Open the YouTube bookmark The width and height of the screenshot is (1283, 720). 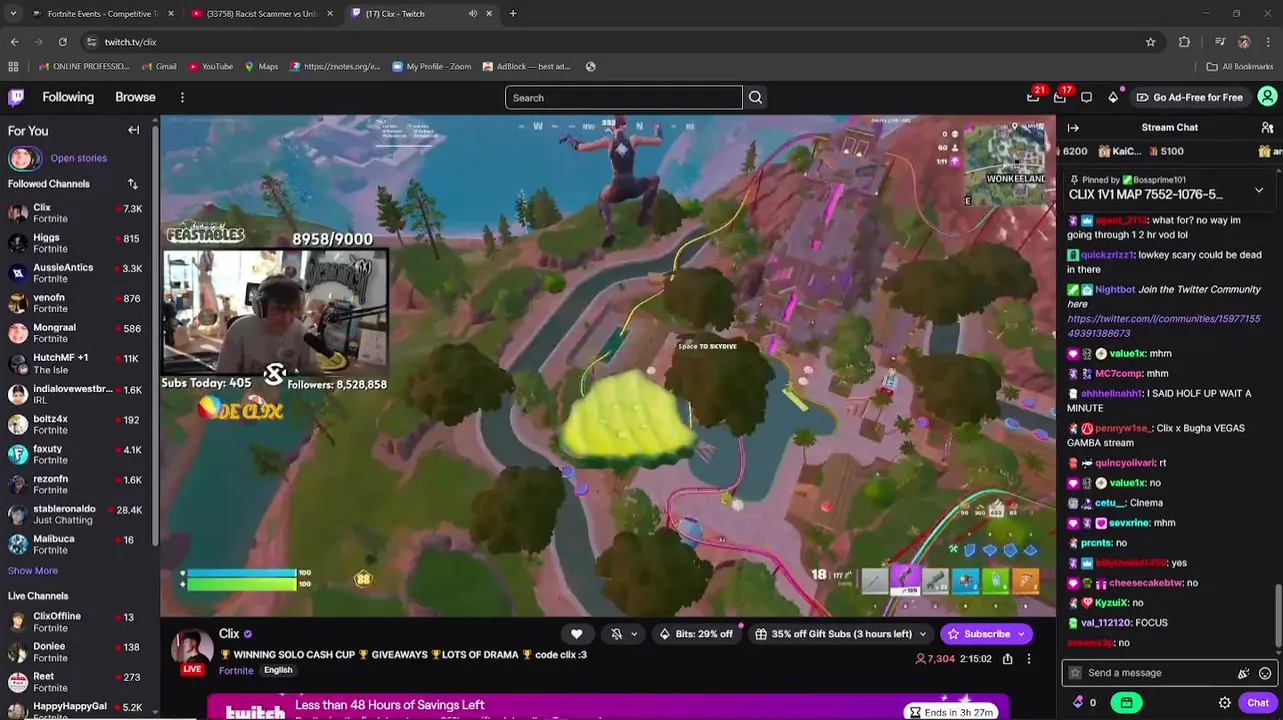click(x=210, y=67)
